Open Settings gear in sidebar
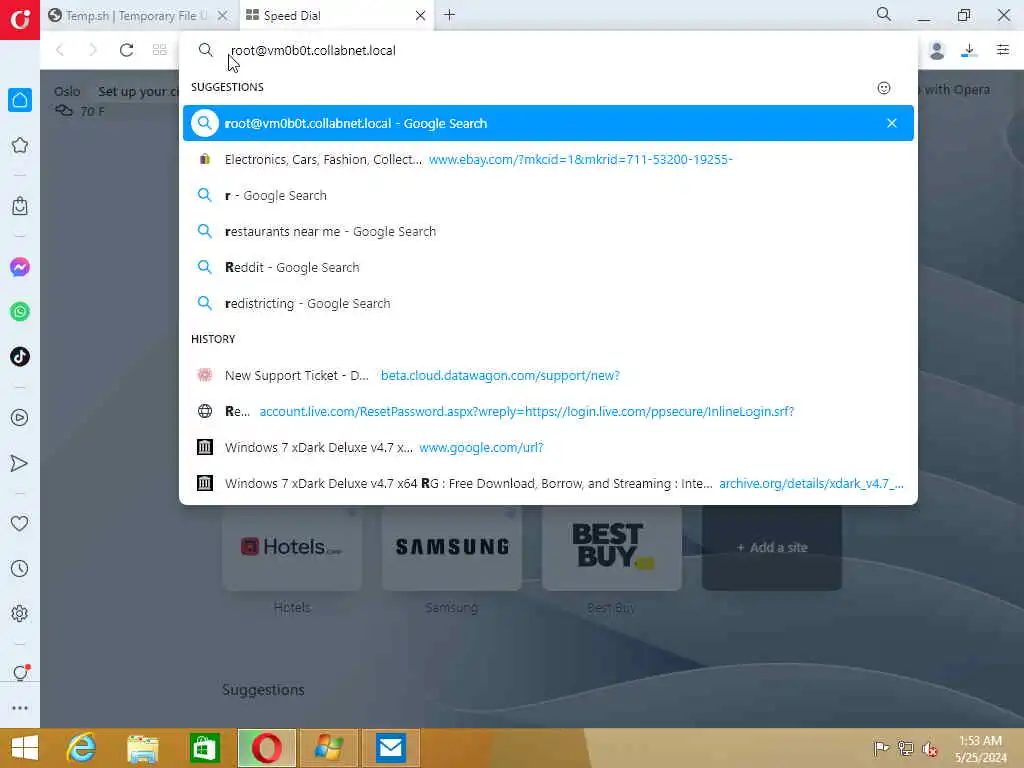Viewport: 1024px width, 768px height. (x=20, y=613)
